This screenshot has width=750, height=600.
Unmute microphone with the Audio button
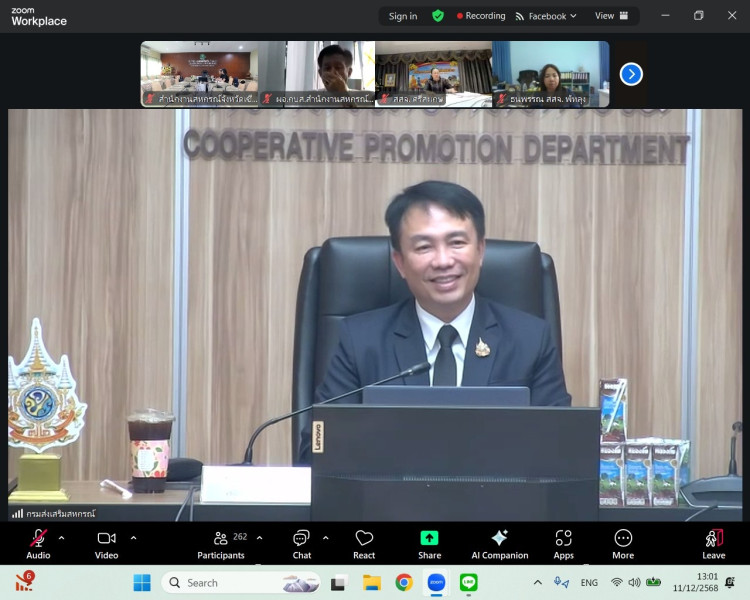pyautogui.click(x=38, y=543)
